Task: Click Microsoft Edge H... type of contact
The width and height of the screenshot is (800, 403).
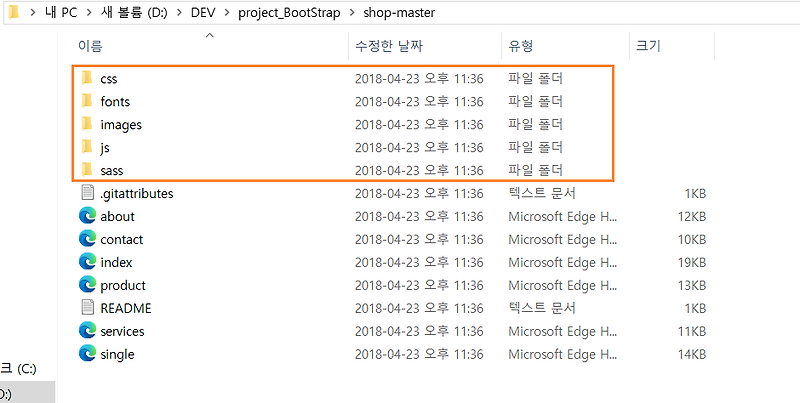Action: click(x=563, y=239)
